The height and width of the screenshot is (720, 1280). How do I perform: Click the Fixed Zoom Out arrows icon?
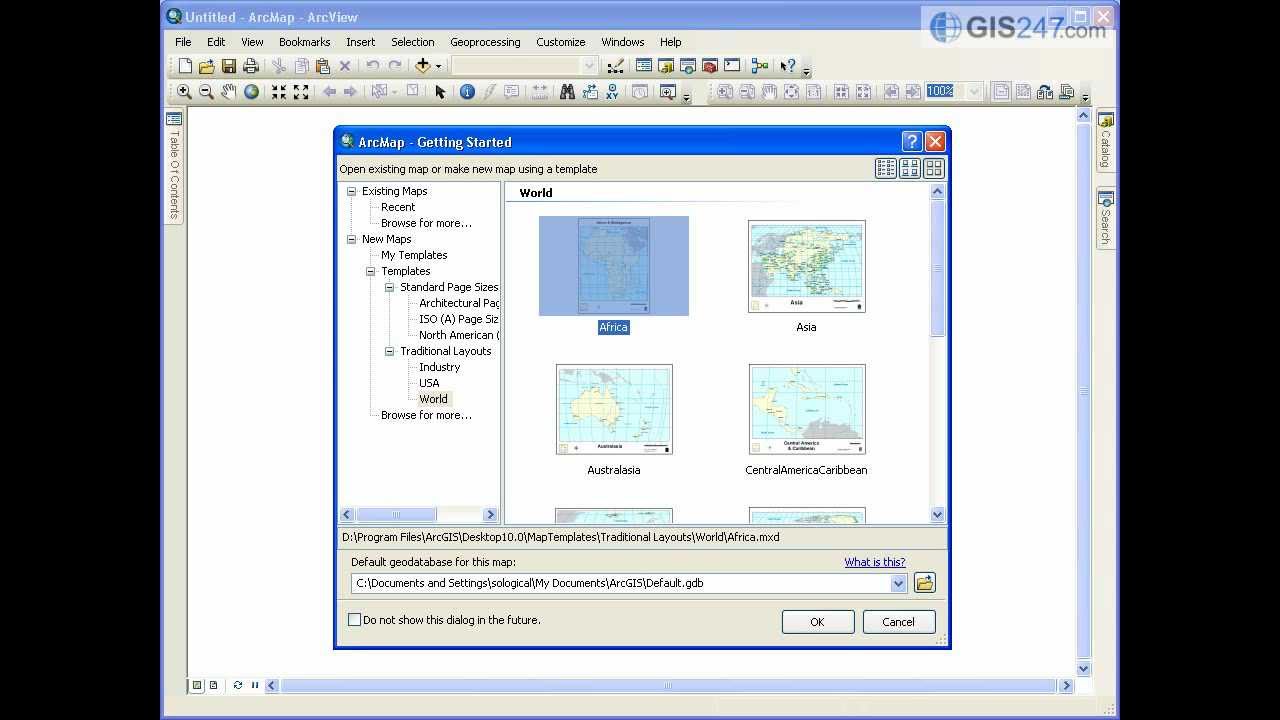tap(301, 92)
